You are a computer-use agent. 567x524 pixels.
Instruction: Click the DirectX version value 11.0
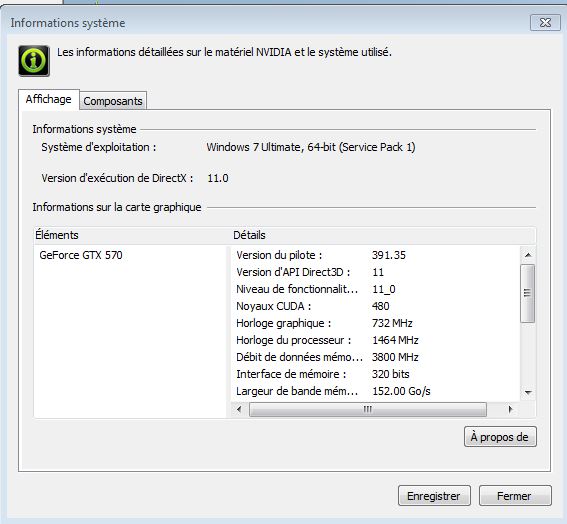coord(218,178)
